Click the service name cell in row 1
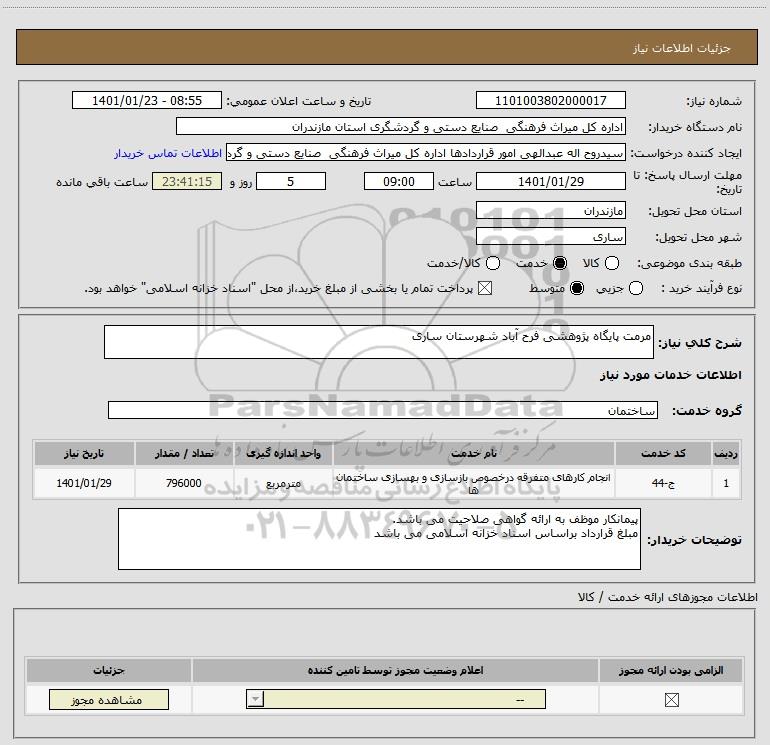Screen dimensions: 770x745 pos(474,483)
